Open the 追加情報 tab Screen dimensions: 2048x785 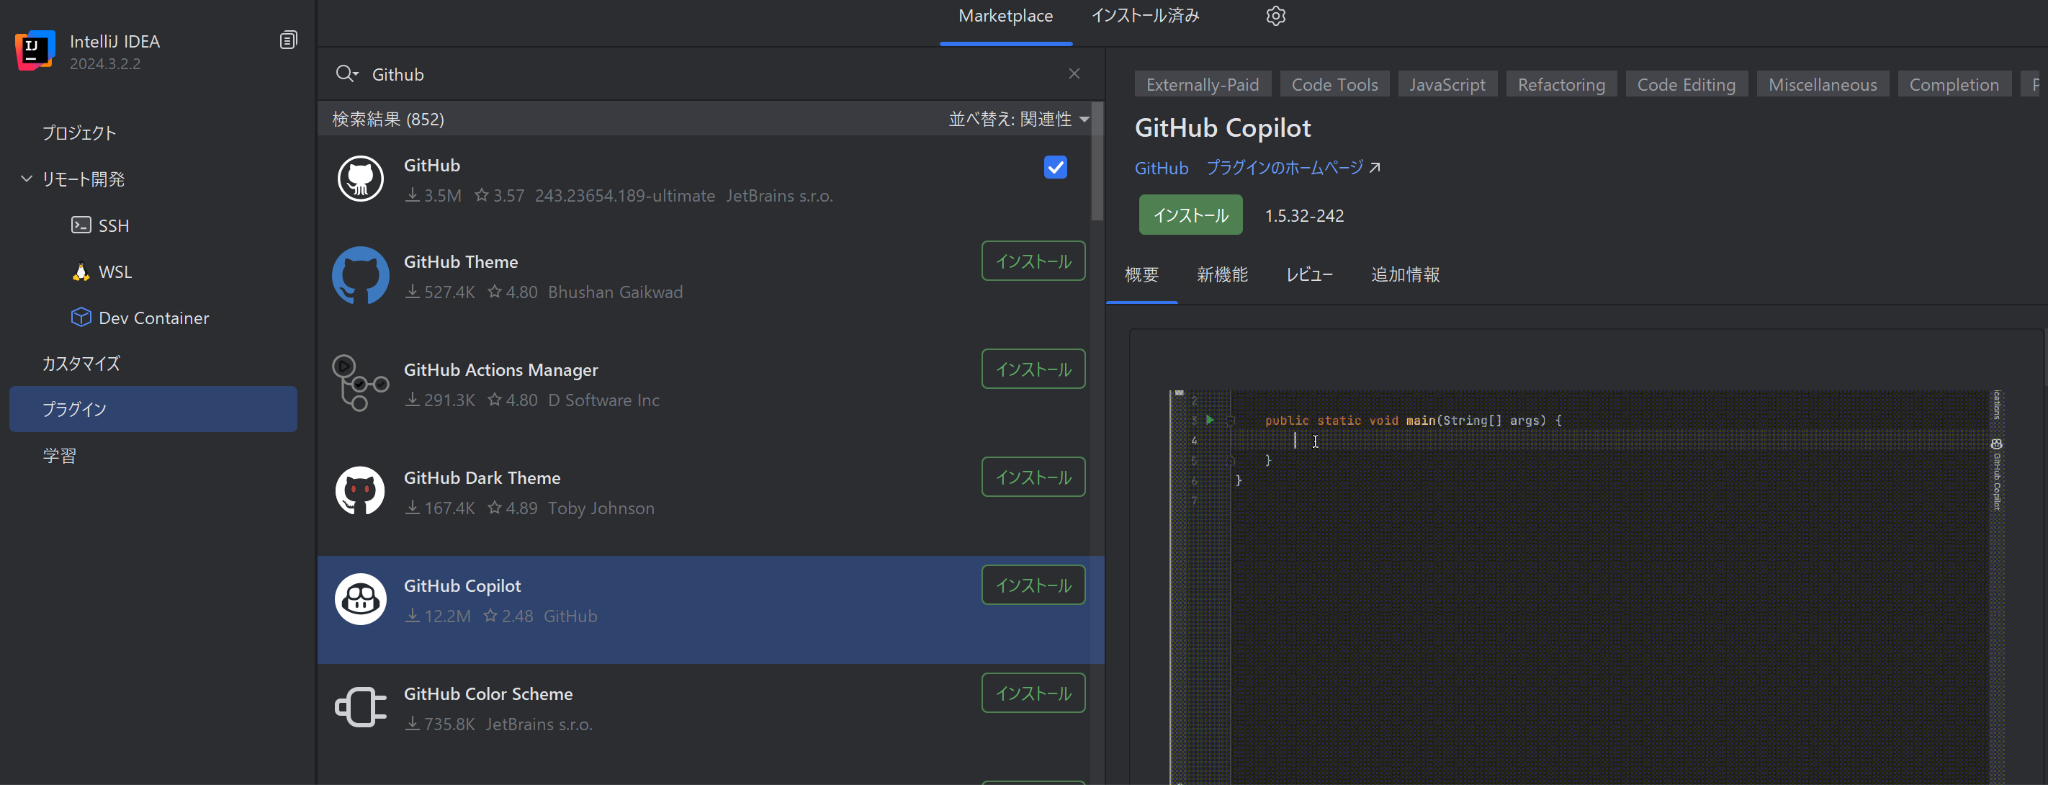pos(1405,274)
